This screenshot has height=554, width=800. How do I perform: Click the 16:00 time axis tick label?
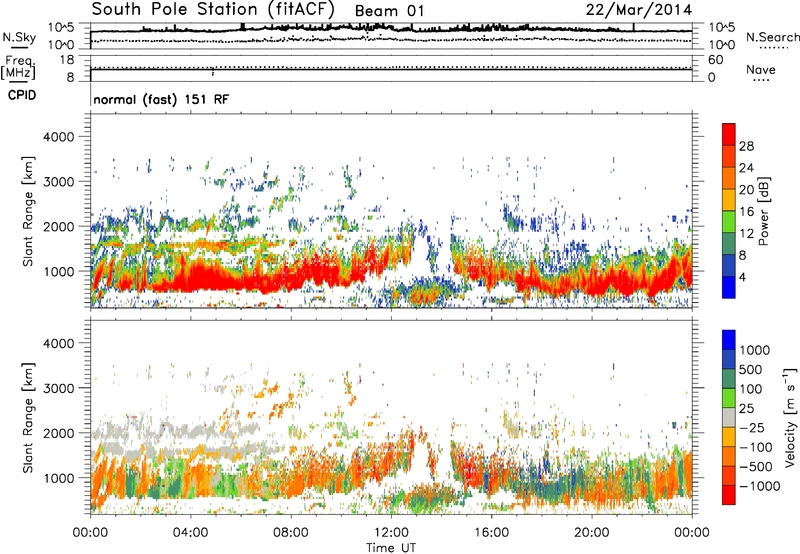pos(492,533)
